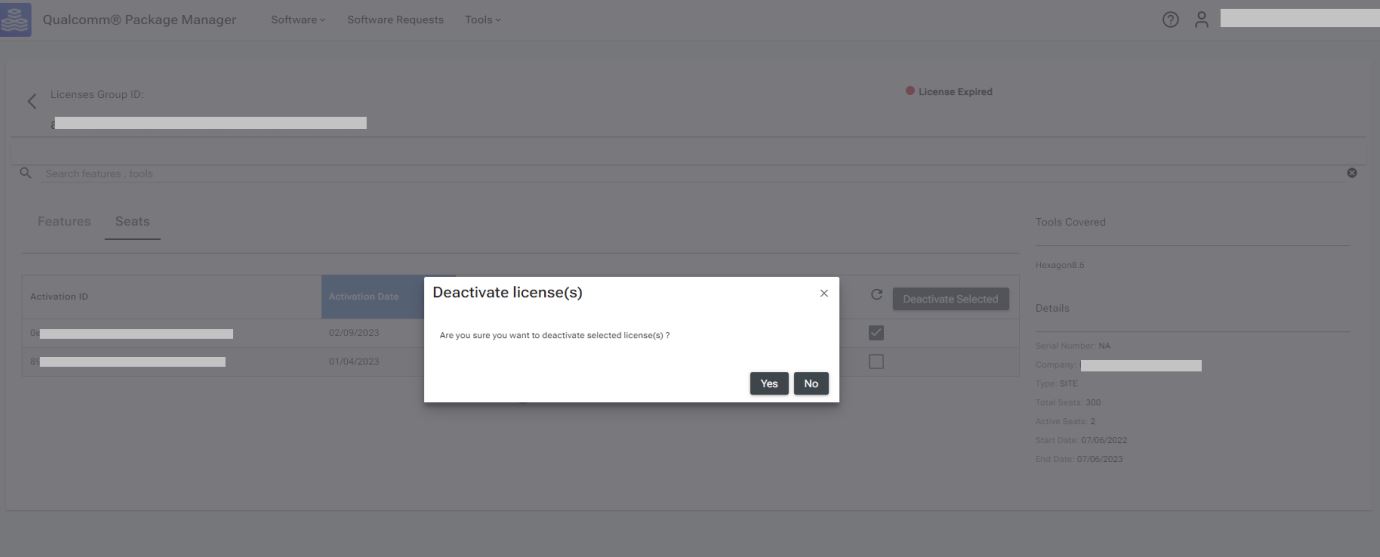Check the seat activated 01/04/2023
1380x557 pixels.
tap(876, 361)
